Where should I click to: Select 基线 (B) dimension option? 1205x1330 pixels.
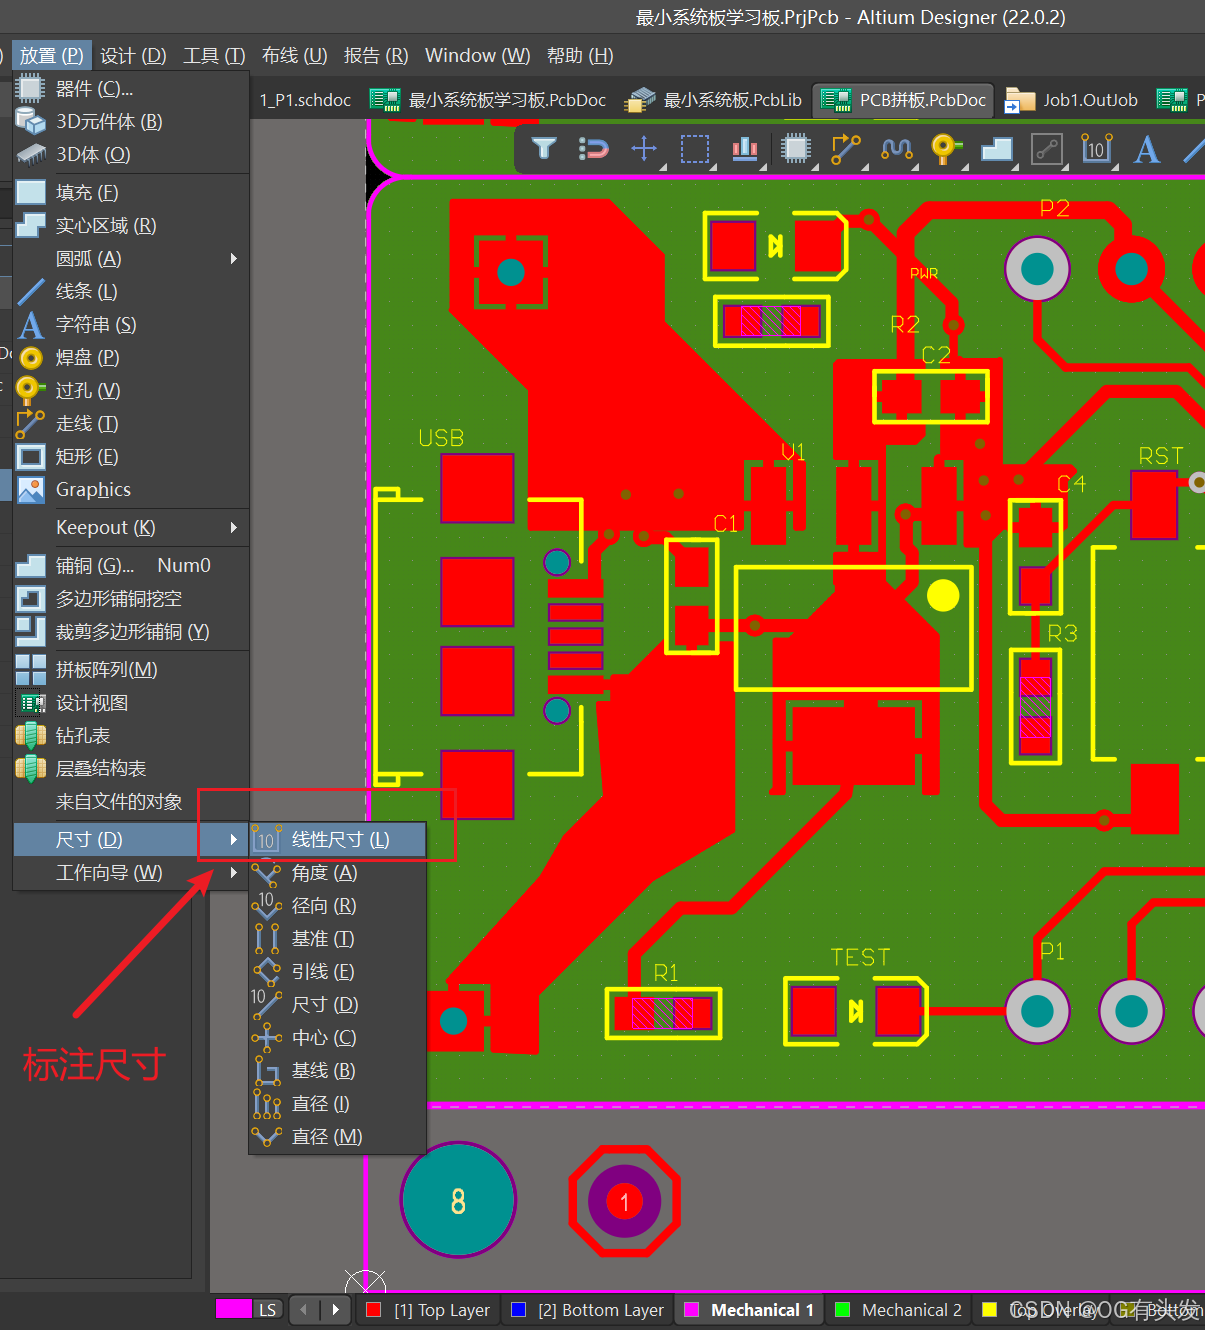pos(338,1071)
